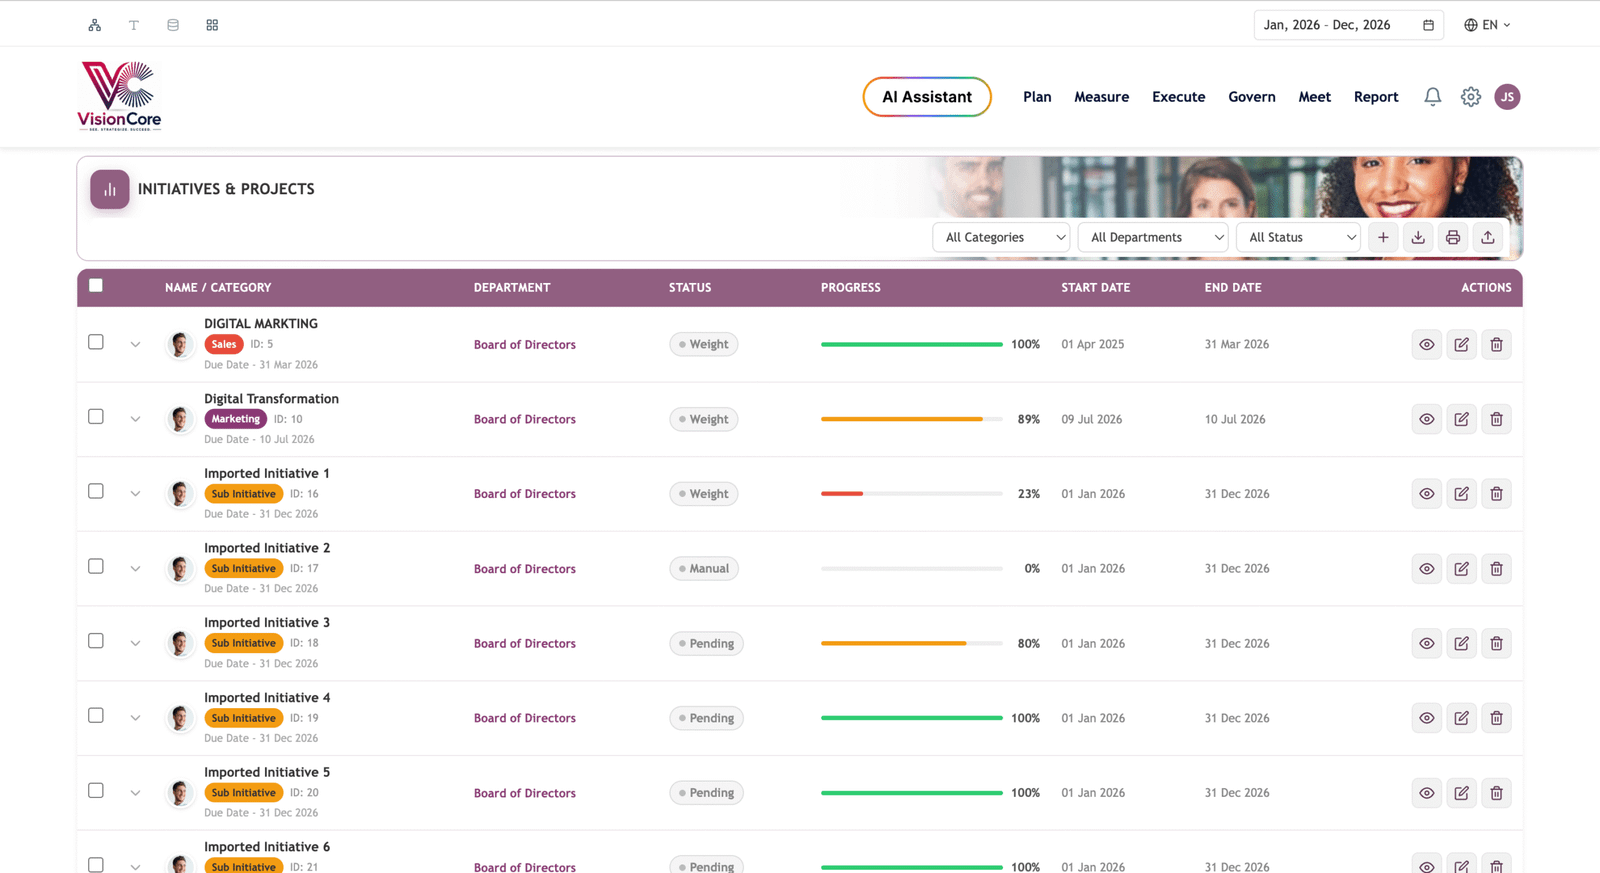
Task: Open the database icon in top bar
Action: coord(173,25)
